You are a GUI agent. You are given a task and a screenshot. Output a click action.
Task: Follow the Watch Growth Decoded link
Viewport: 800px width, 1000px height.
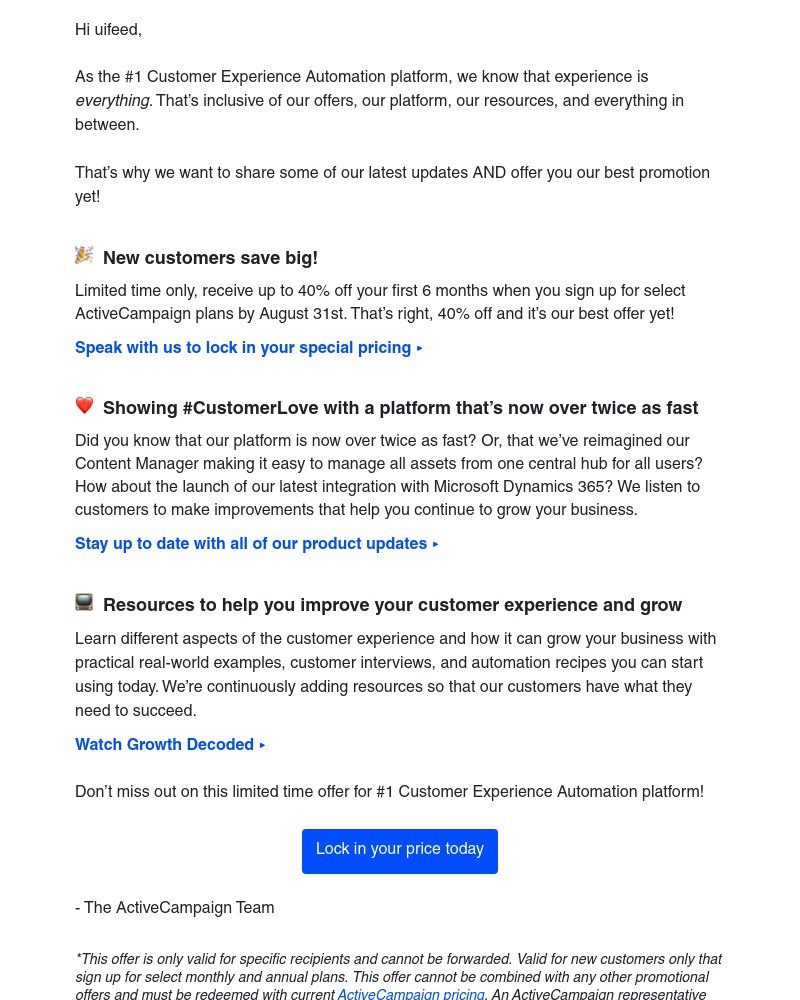[164, 746]
